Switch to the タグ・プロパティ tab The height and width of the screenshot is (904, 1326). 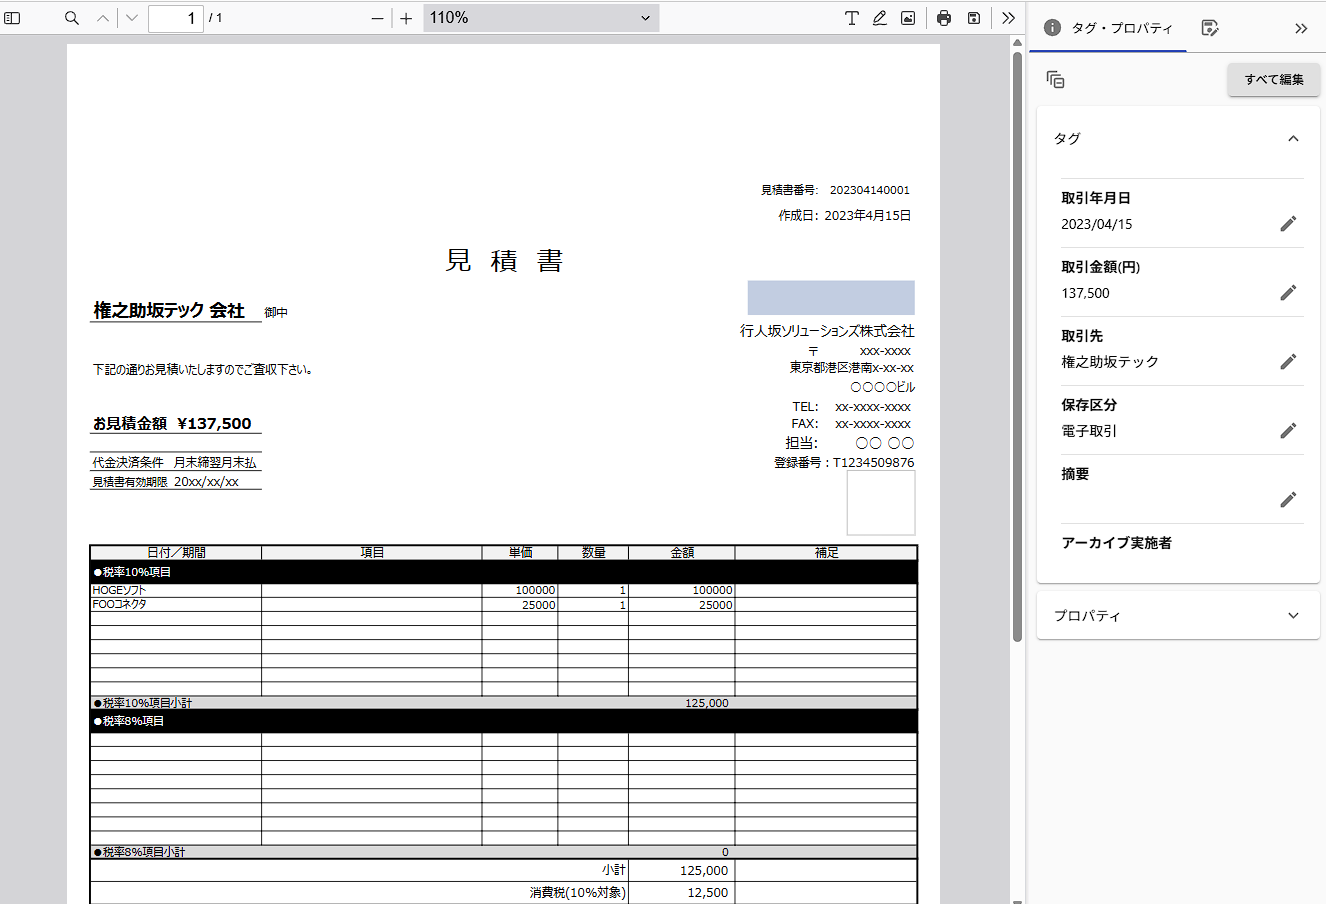1108,28
